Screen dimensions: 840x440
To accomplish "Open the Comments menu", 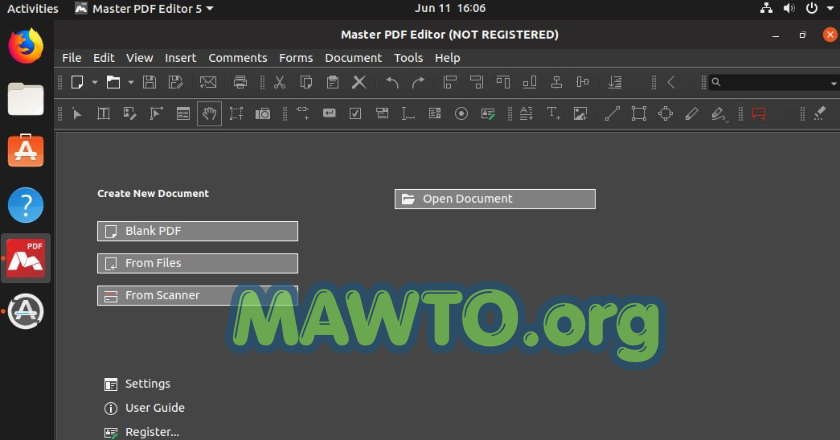I will (x=237, y=58).
